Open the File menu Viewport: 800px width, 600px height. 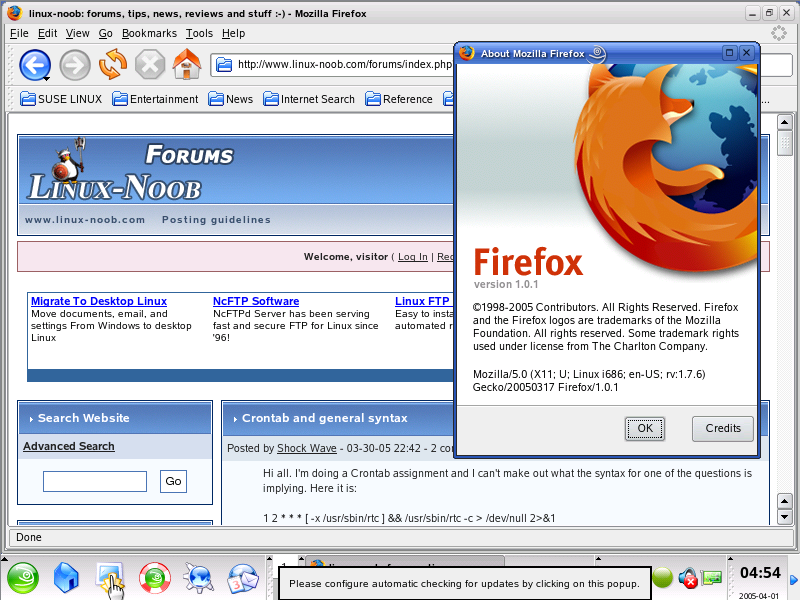point(19,33)
